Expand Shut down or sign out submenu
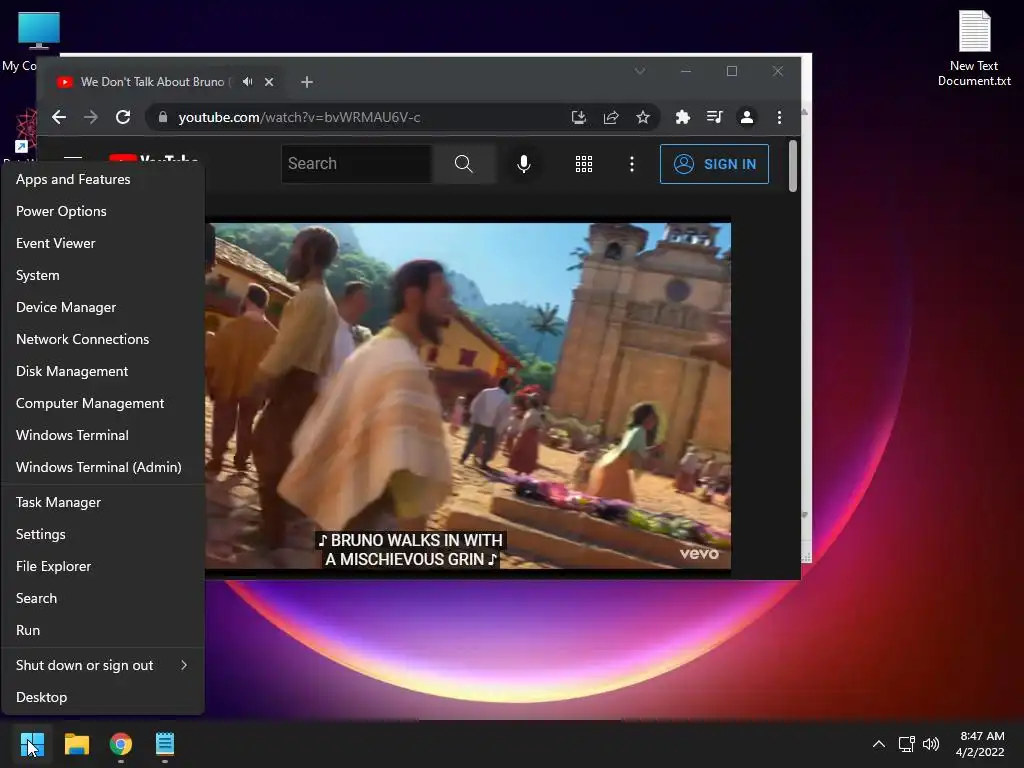Viewport: 1024px width, 768px height. point(103,665)
